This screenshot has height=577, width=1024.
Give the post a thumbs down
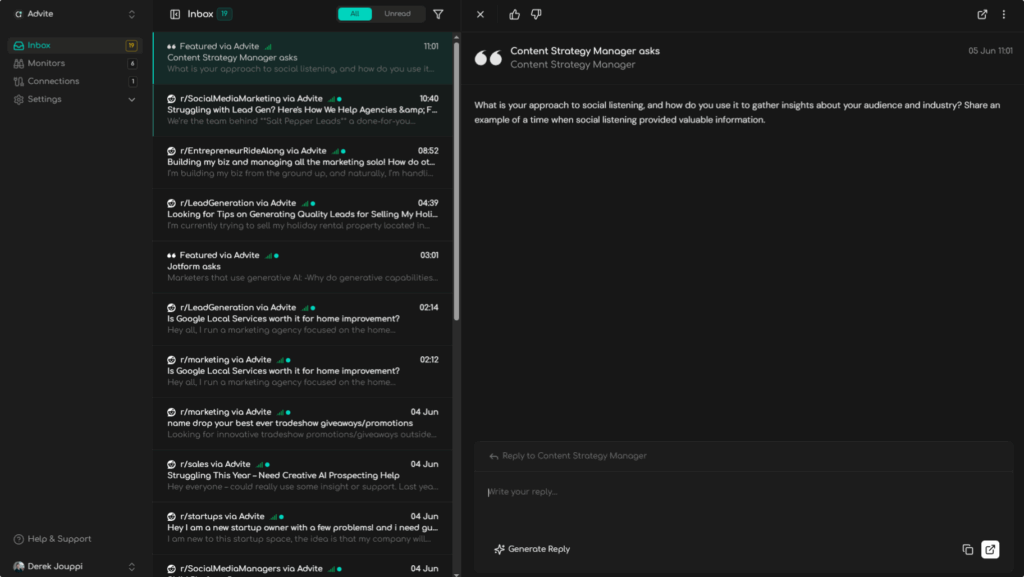(x=537, y=14)
